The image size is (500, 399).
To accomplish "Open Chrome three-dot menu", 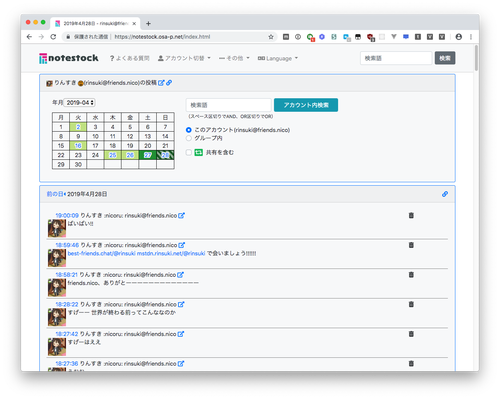I will tap(471, 37).
